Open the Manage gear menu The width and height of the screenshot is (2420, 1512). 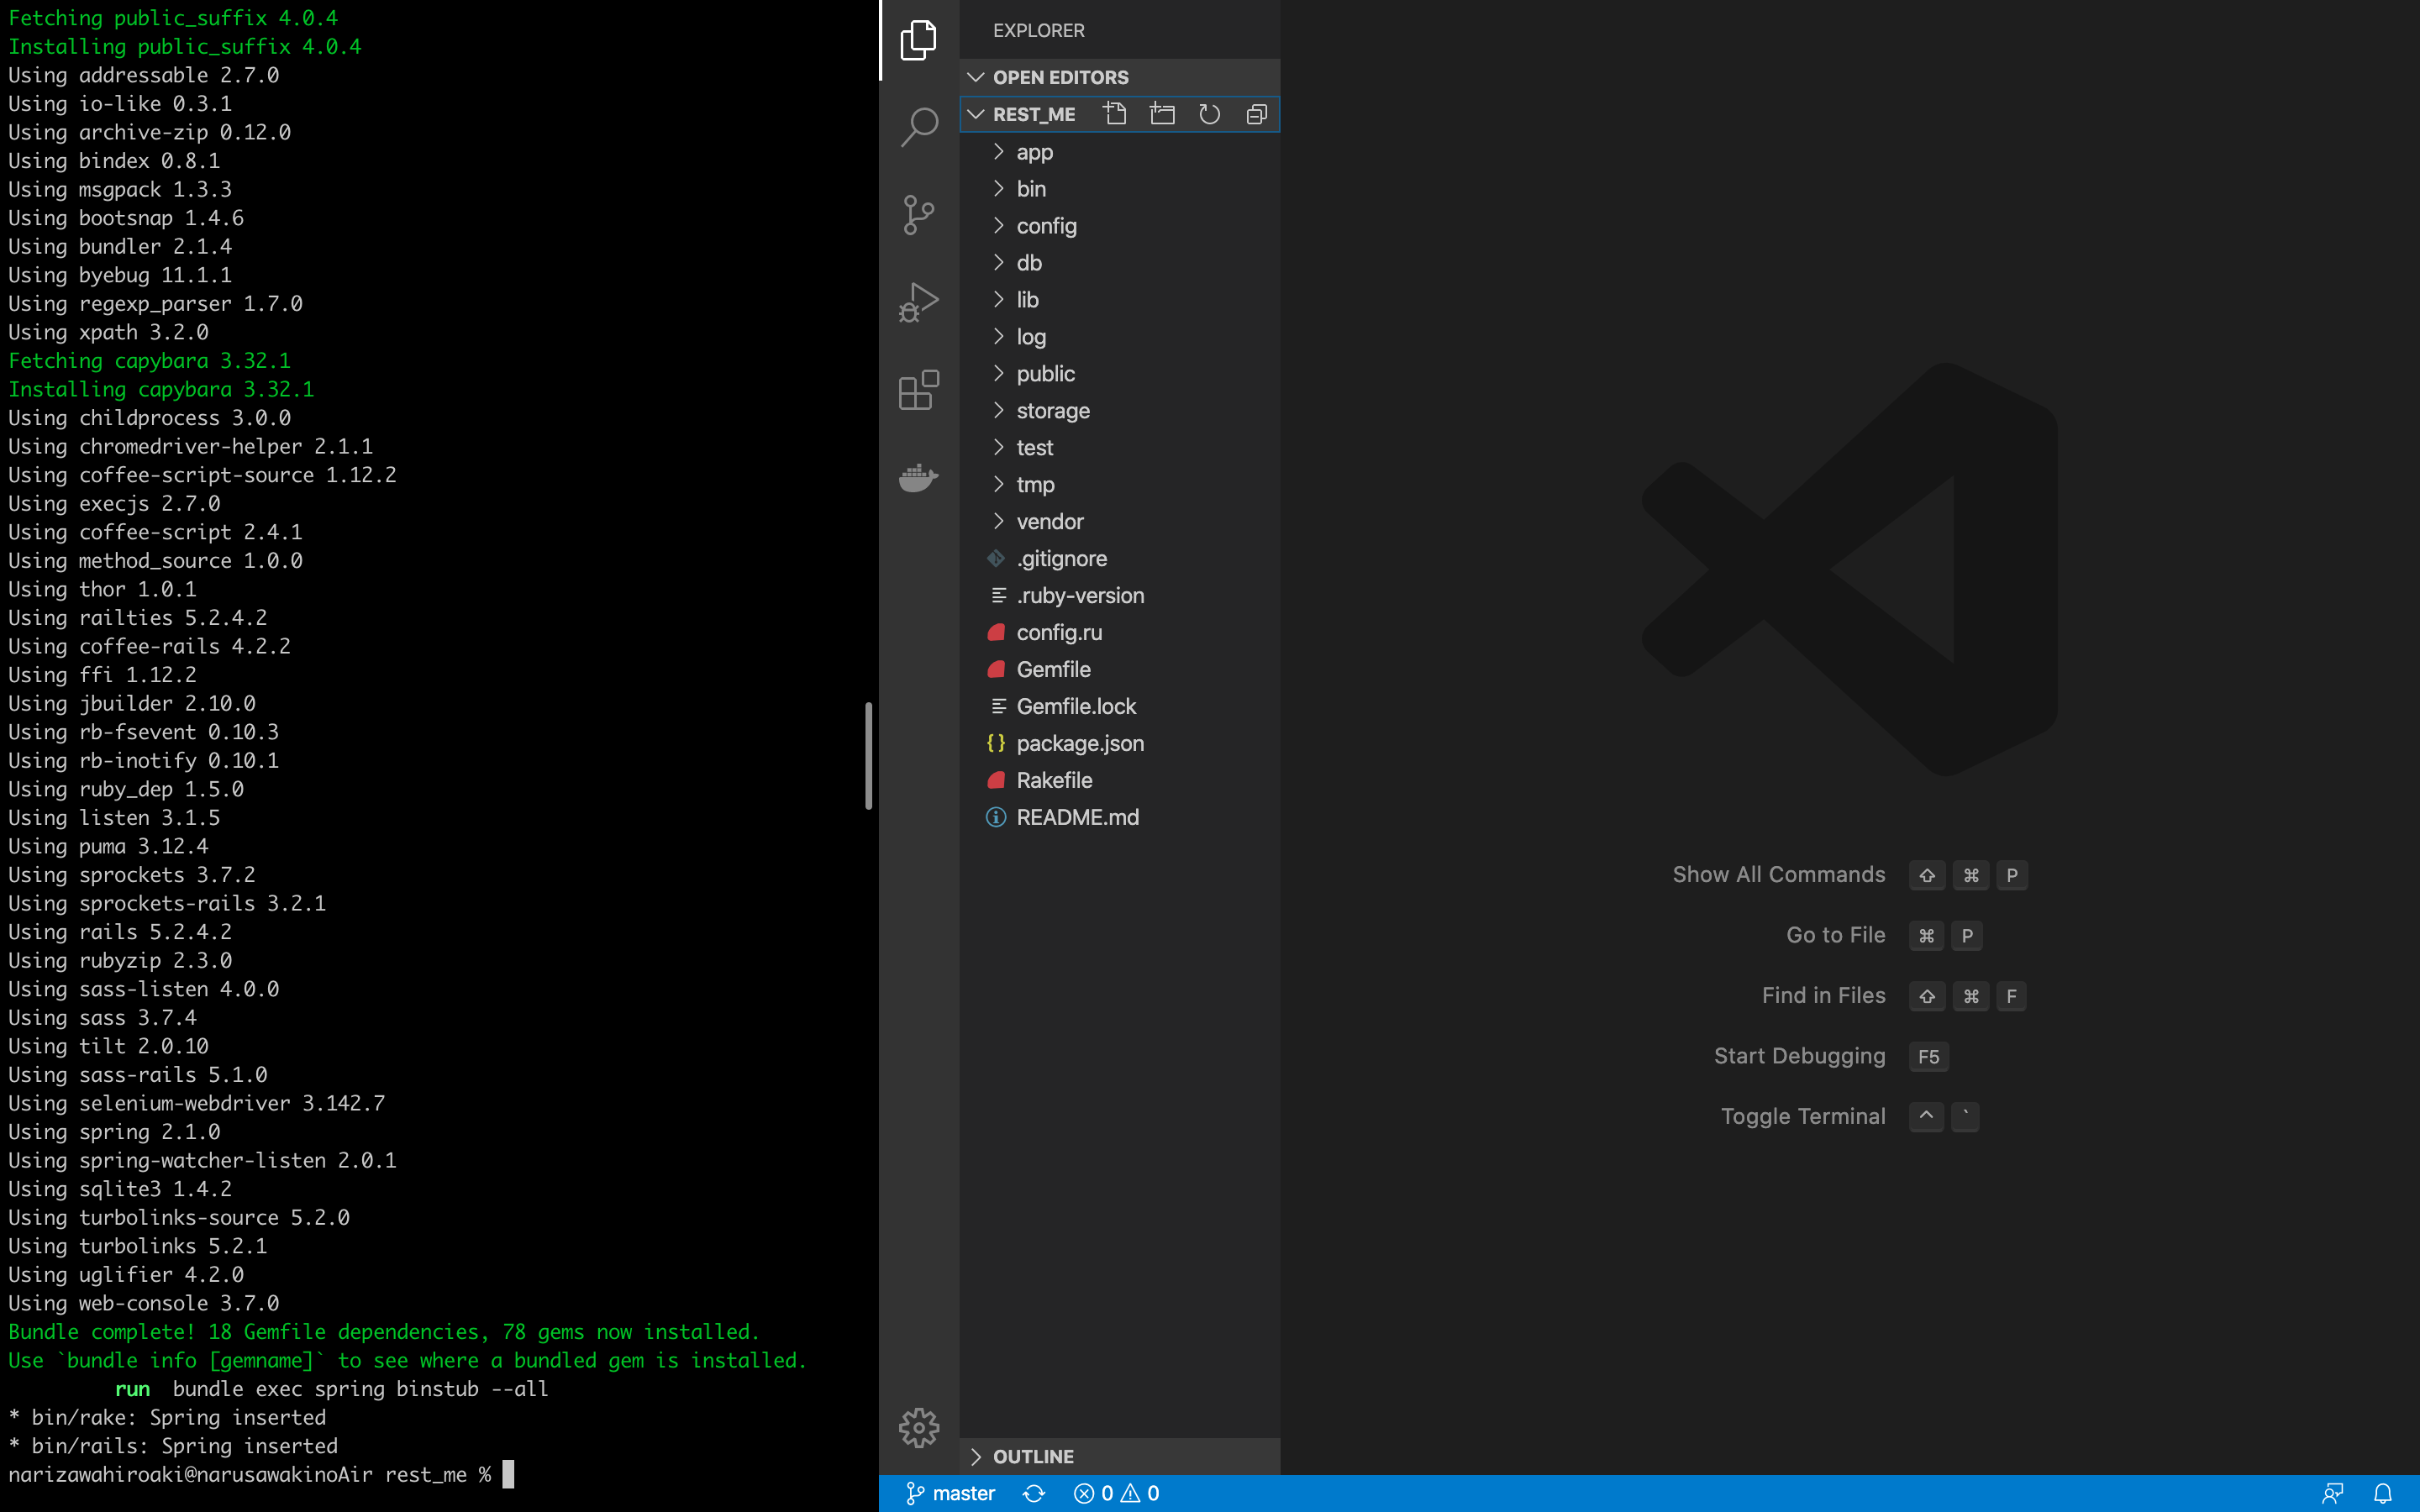pyautogui.click(x=918, y=1427)
